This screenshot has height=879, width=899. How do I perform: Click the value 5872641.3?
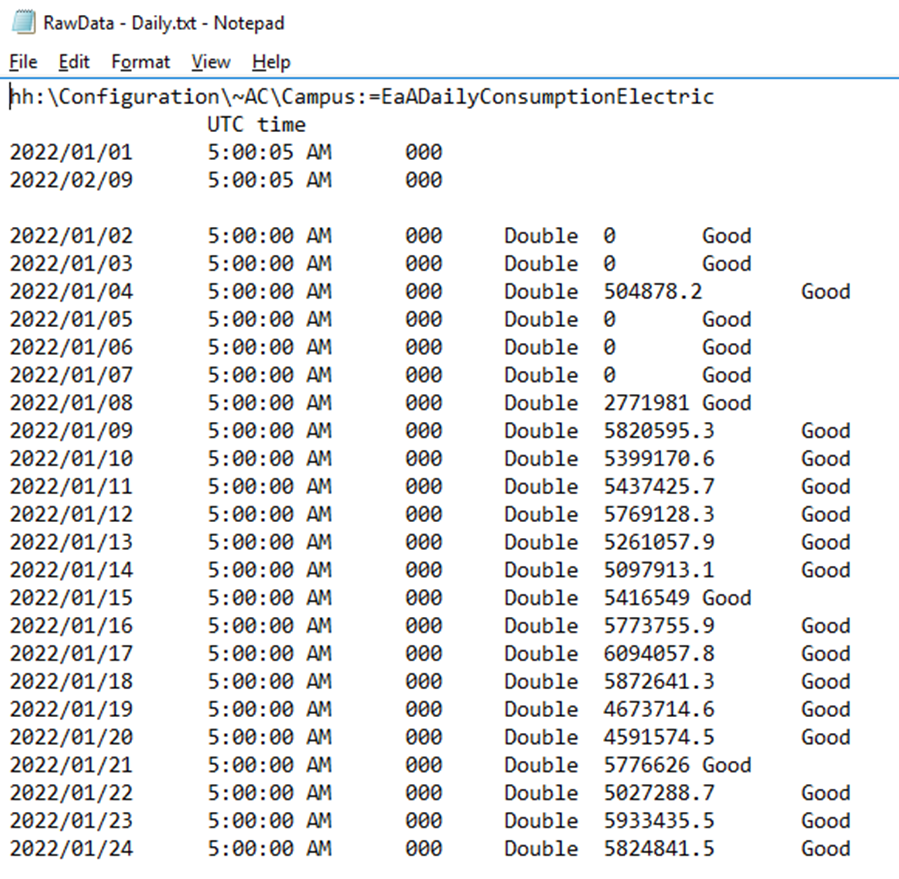click(659, 682)
